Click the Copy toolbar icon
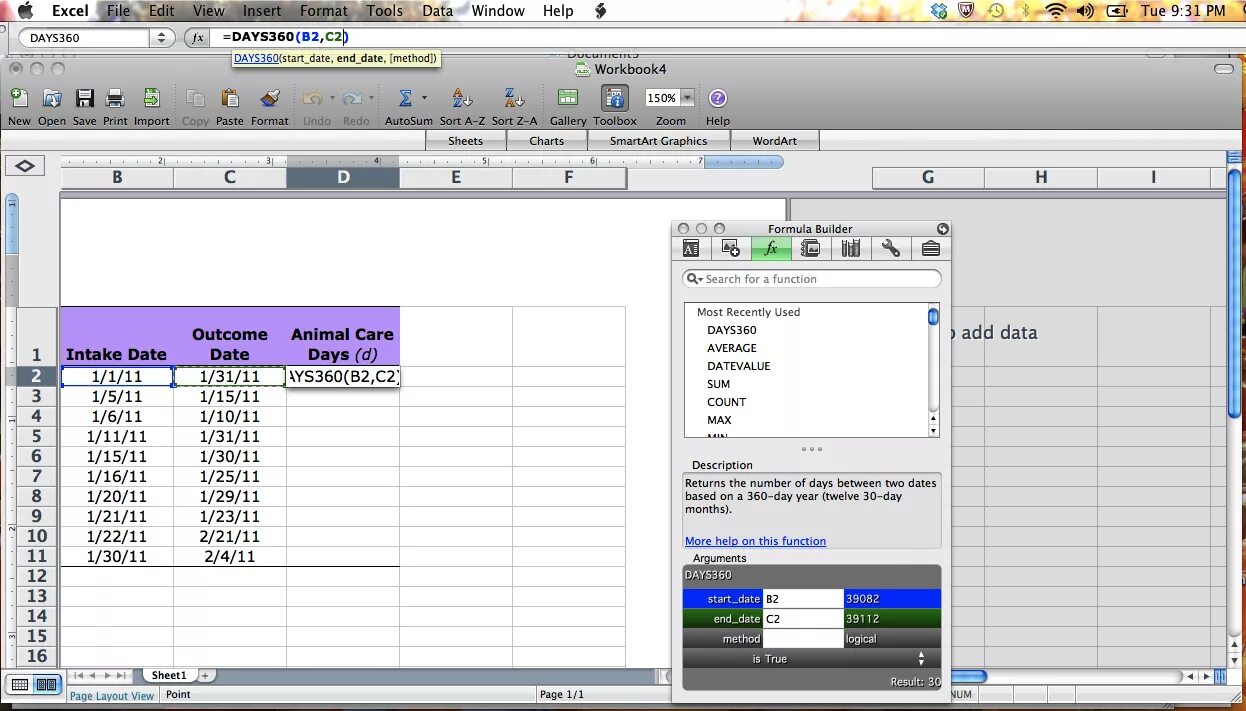The height and width of the screenshot is (711, 1246). [x=196, y=98]
